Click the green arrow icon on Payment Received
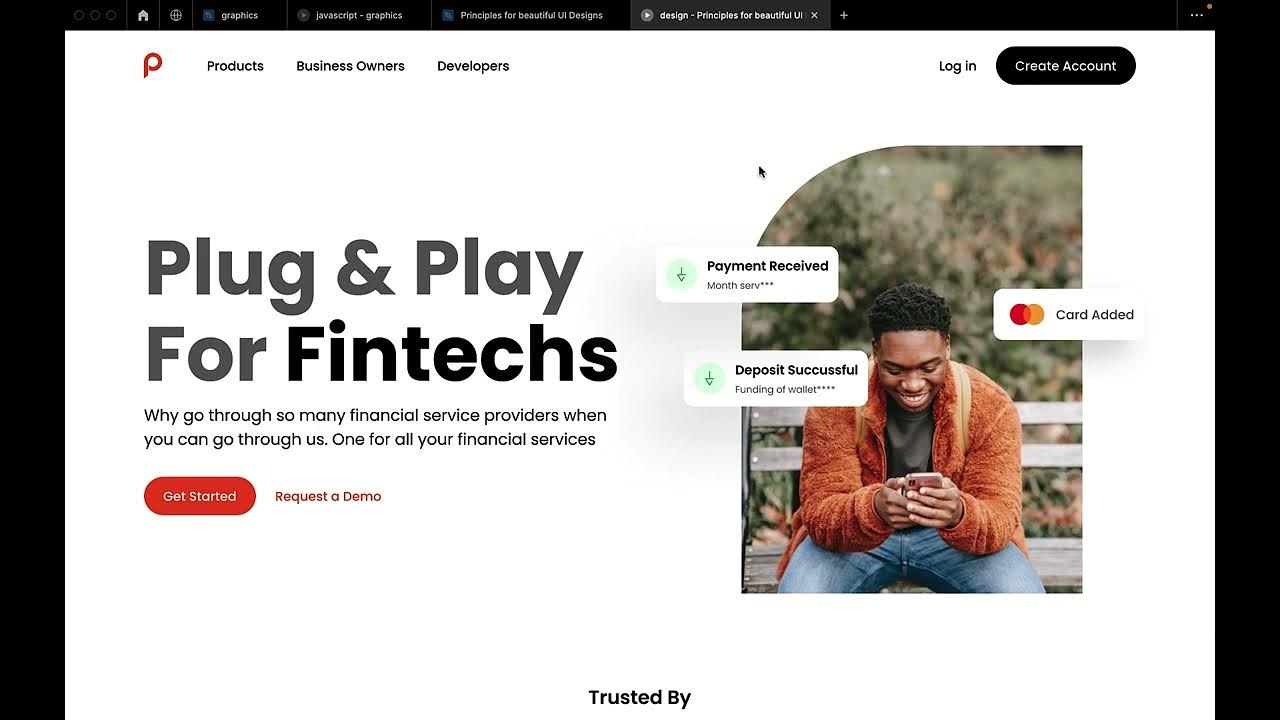The width and height of the screenshot is (1280, 720). [681, 274]
